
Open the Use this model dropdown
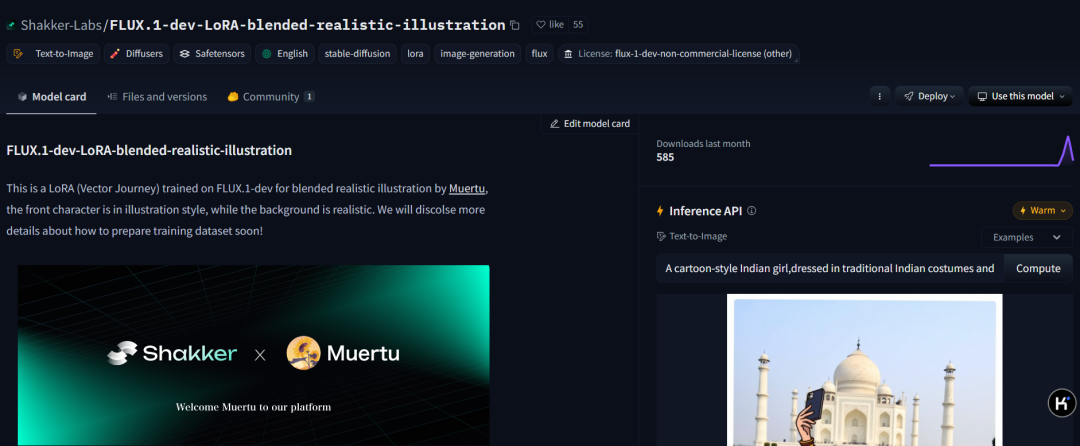pyautogui.click(x=1019, y=97)
